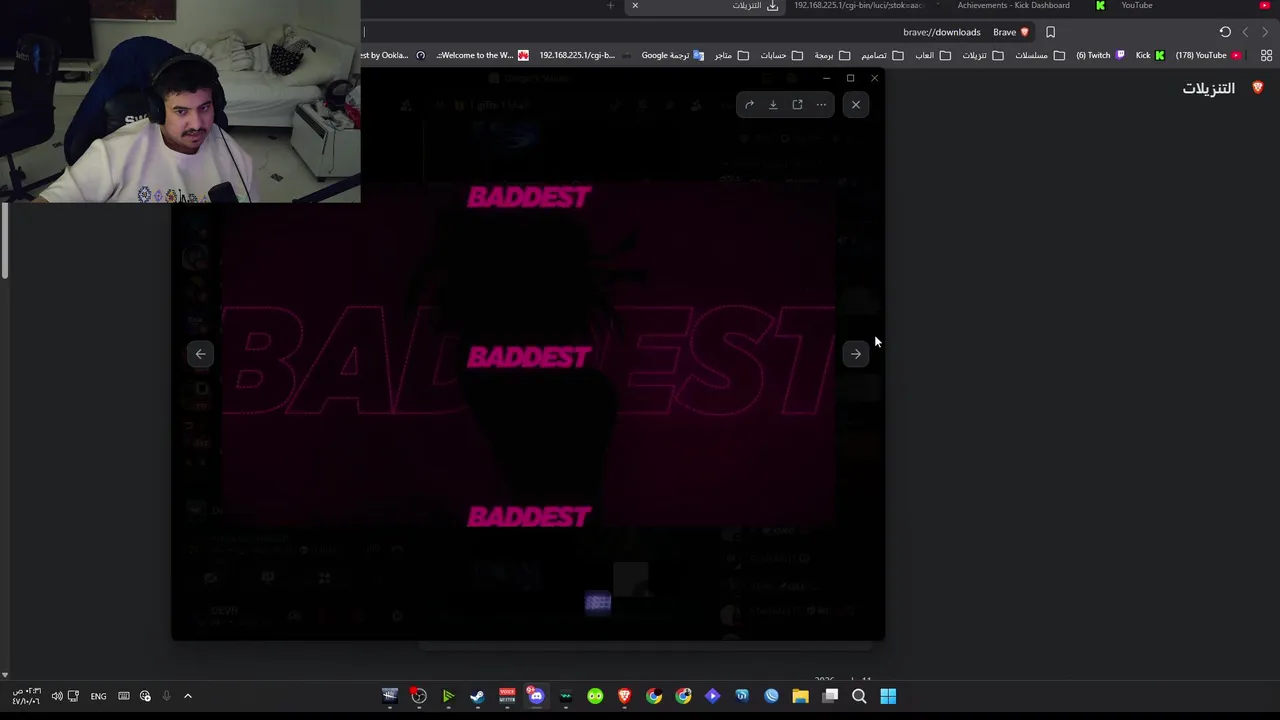This screenshot has height=720, width=1280.
Task: Click the BADDEST image in viewer
Action: (528, 355)
